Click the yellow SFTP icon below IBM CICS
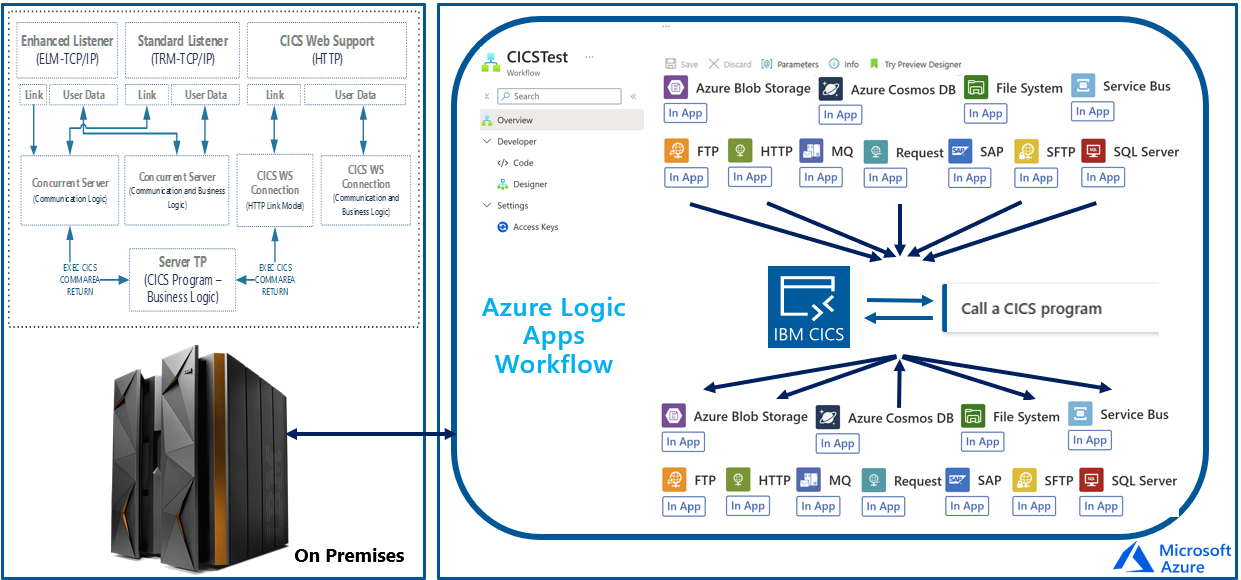1241x580 pixels. click(1024, 480)
